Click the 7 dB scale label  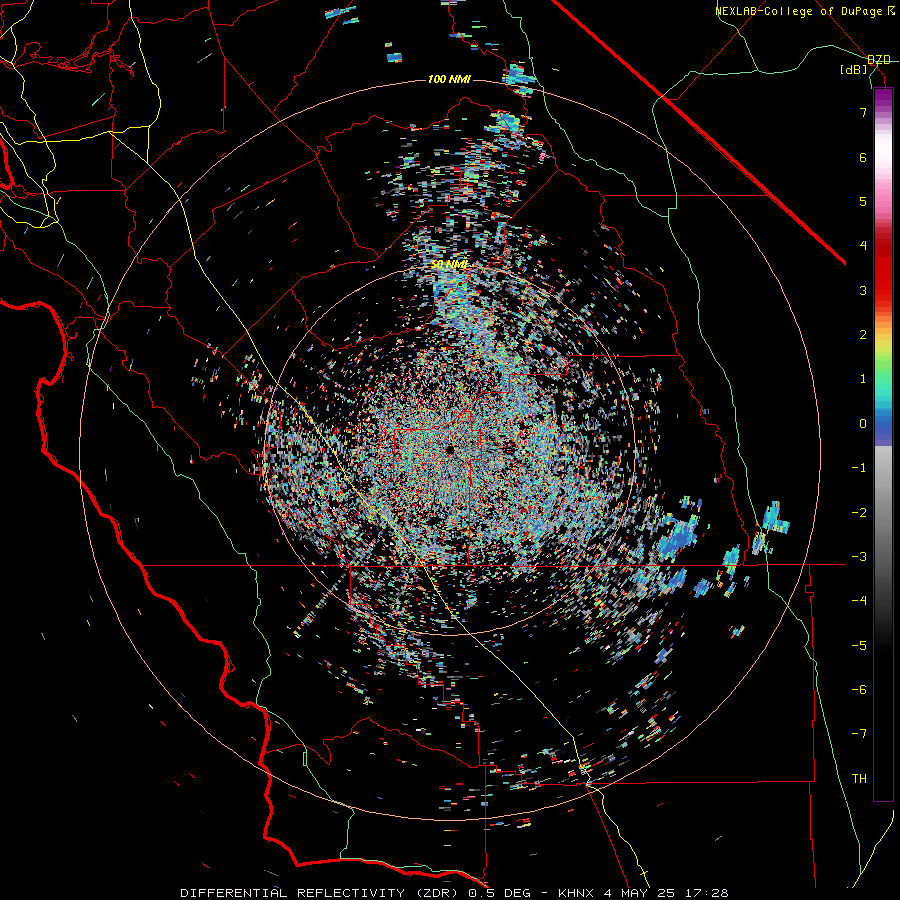[x=863, y=112]
